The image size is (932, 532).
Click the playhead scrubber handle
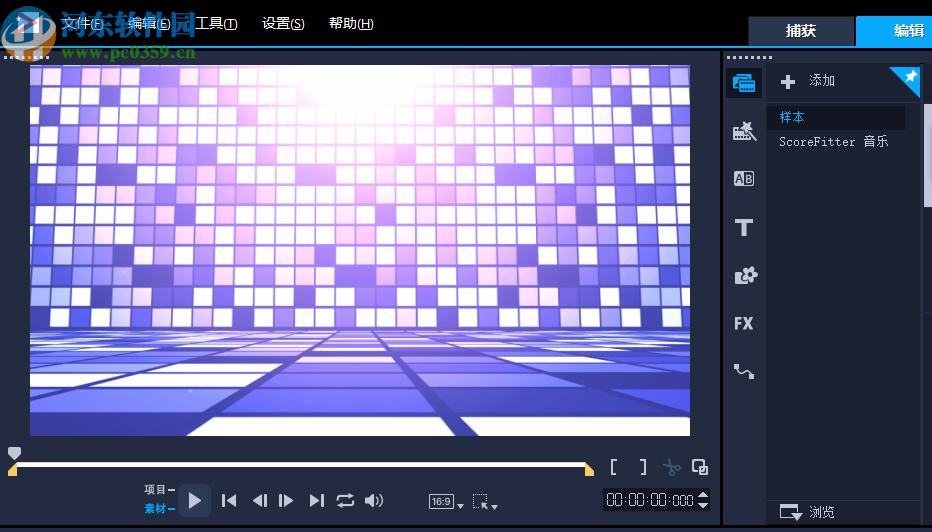14,454
